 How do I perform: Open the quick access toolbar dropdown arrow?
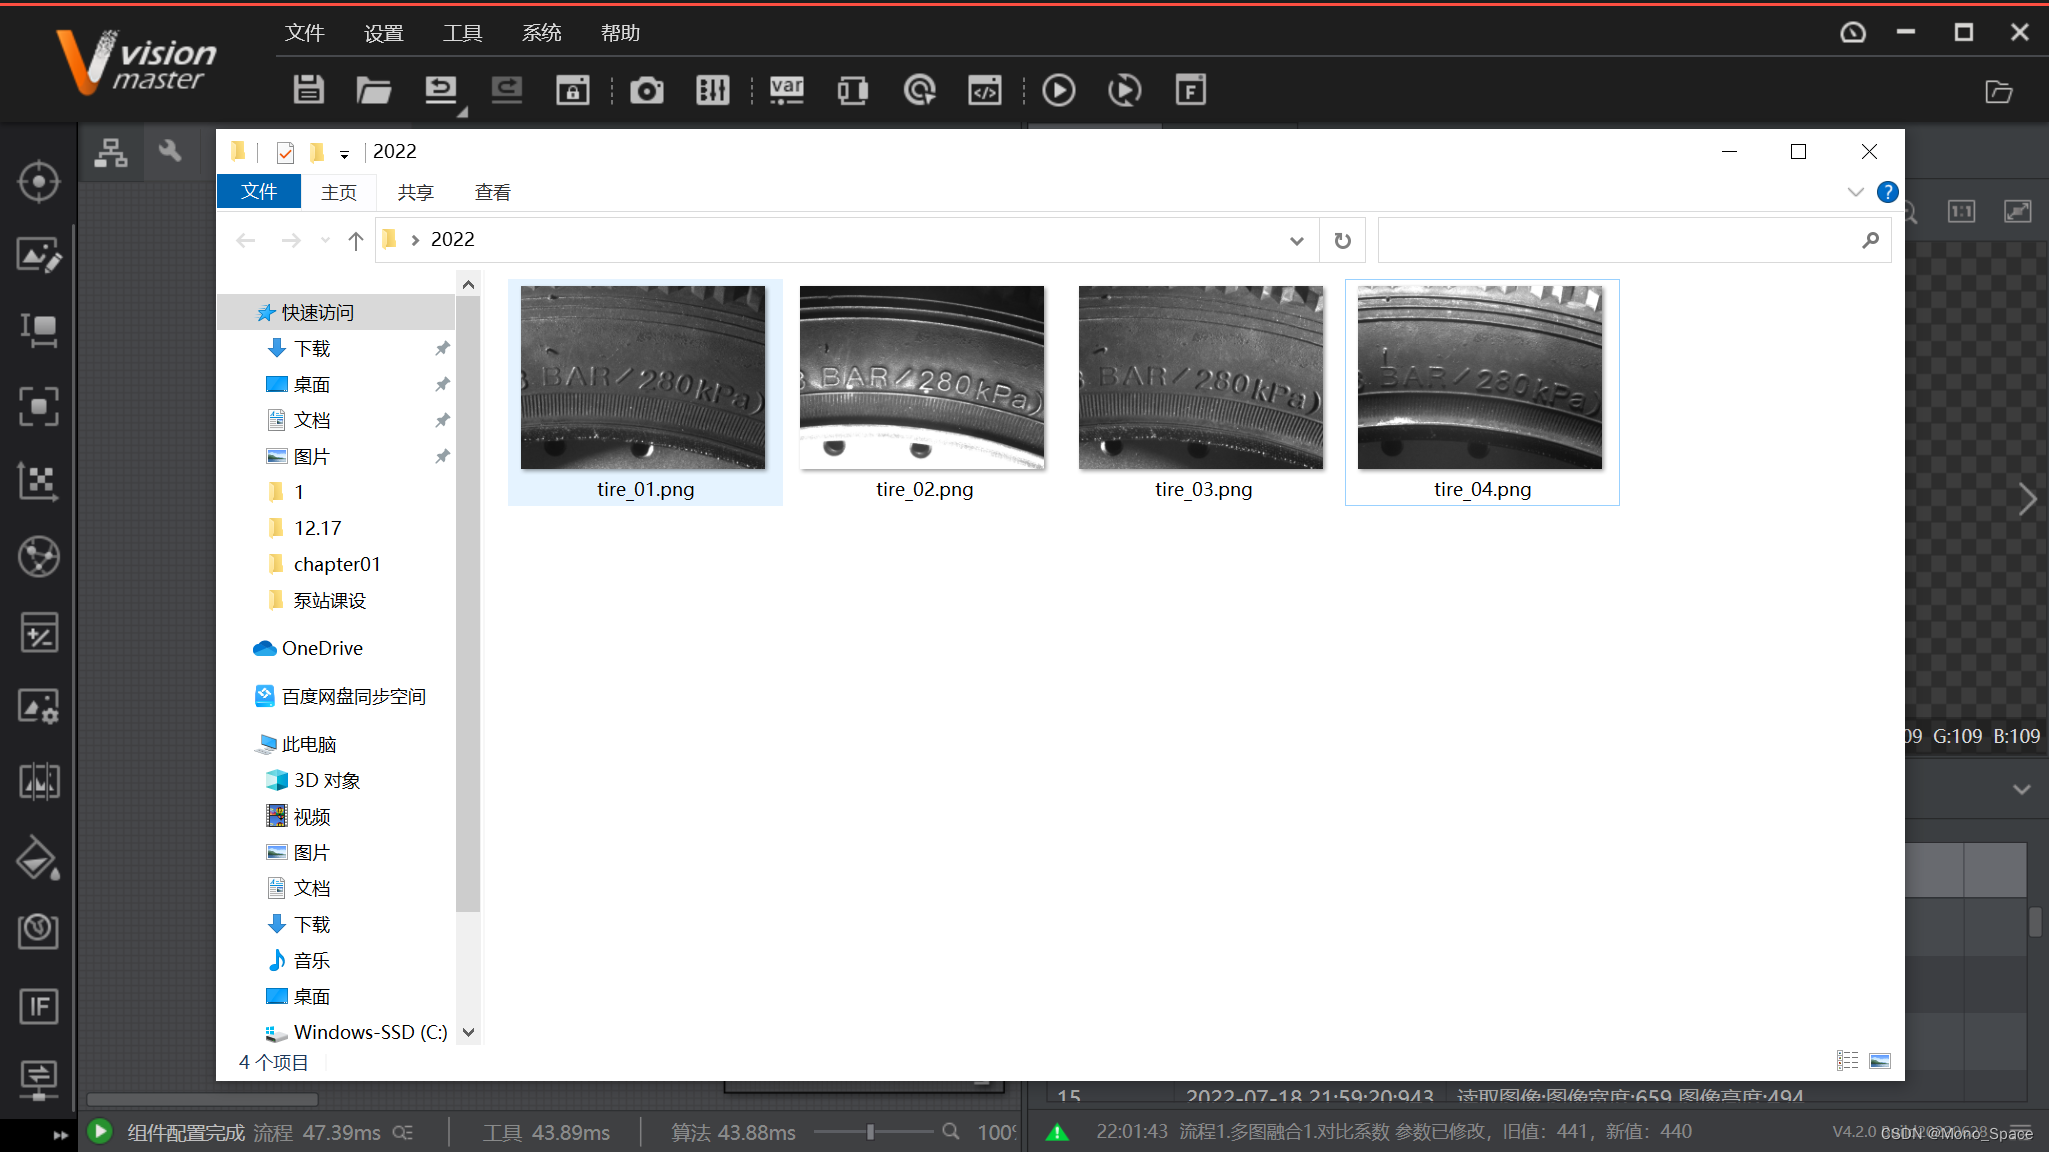click(x=344, y=154)
